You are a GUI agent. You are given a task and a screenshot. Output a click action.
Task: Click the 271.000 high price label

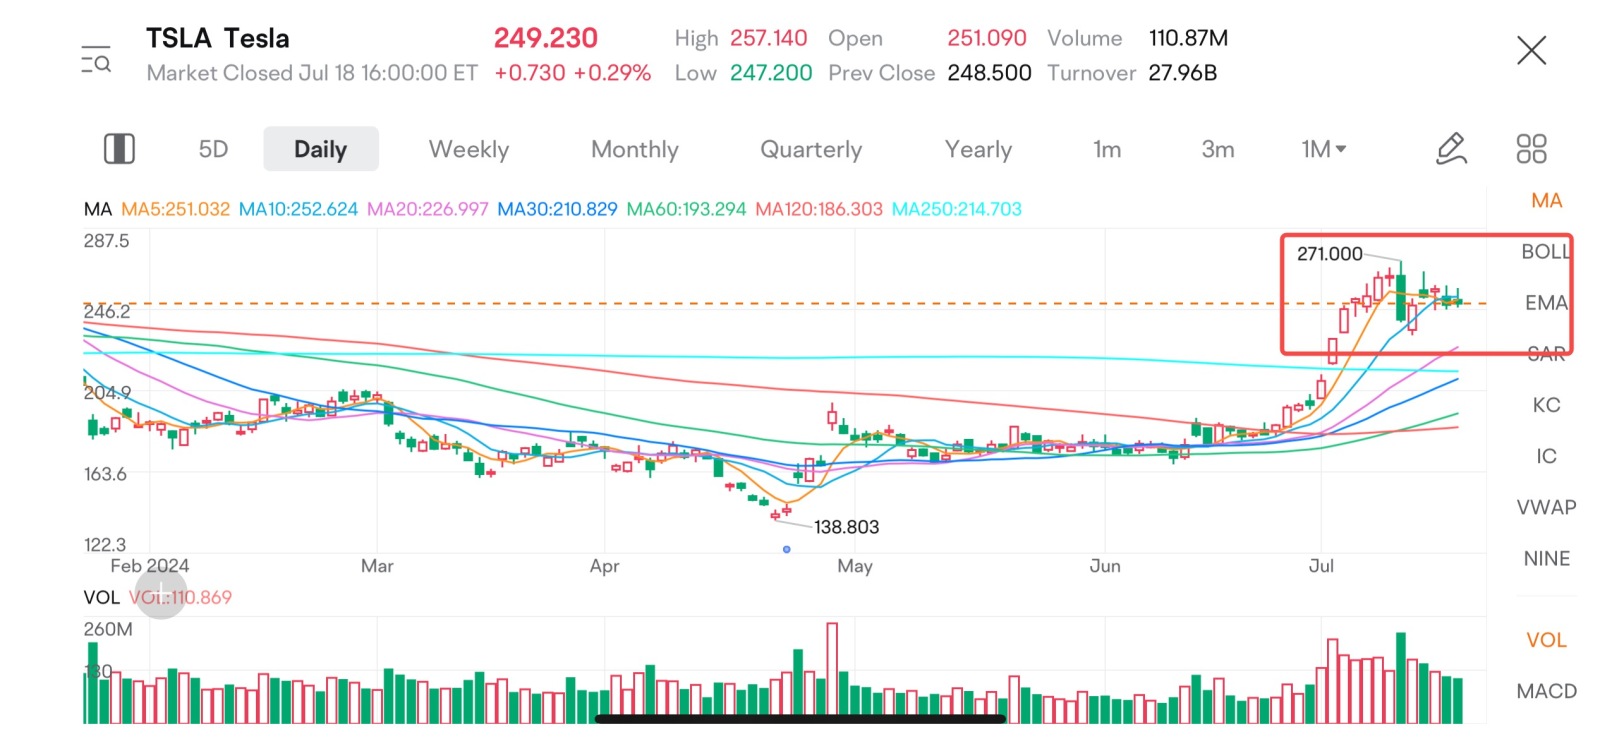point(1329,254)
